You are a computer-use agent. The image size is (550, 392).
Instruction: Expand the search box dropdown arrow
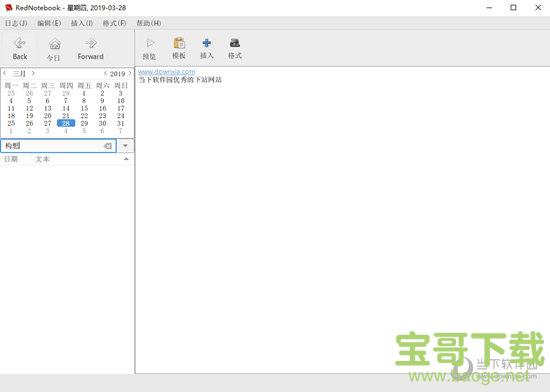click(x=125, y=146)
